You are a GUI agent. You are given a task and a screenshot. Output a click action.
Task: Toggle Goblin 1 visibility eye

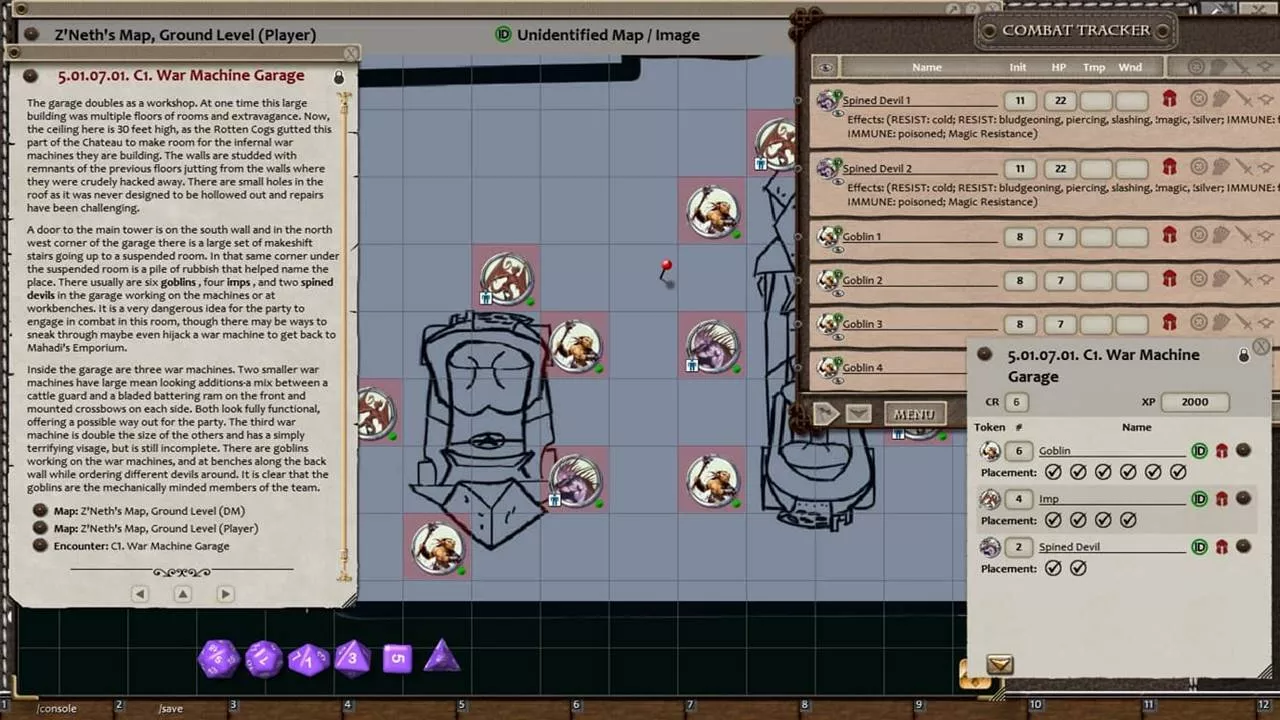(x=838, y=250)
